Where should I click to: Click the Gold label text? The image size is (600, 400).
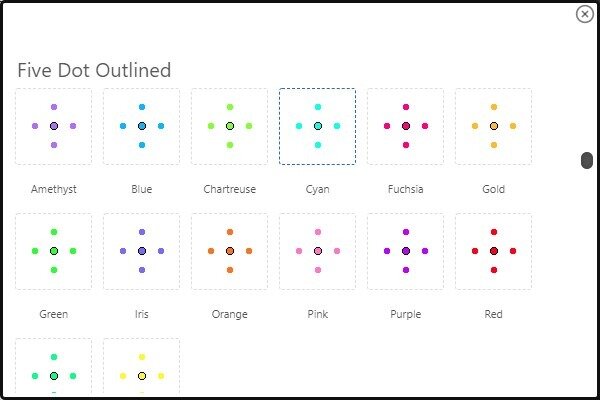coord(494,189)
